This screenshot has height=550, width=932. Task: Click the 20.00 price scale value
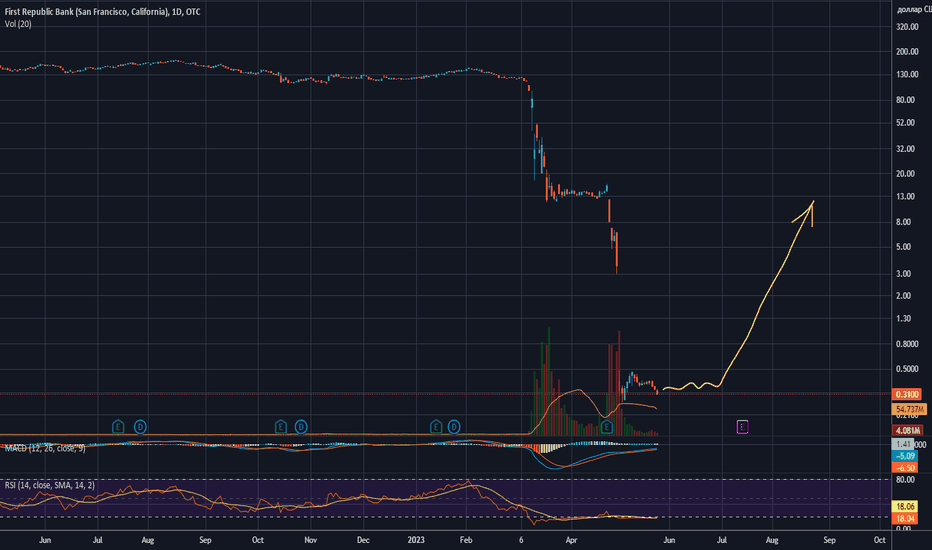point(905,174)
